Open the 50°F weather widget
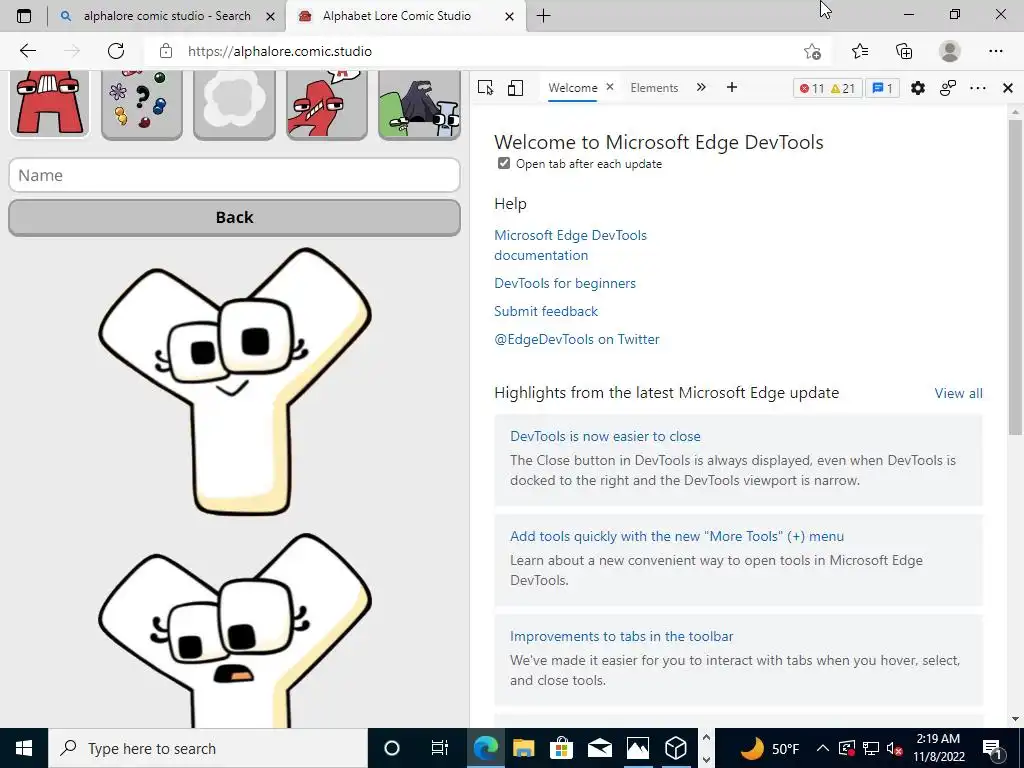Image resolution: width=1024 pixels, height=768 pixels. tap(771, 748)
